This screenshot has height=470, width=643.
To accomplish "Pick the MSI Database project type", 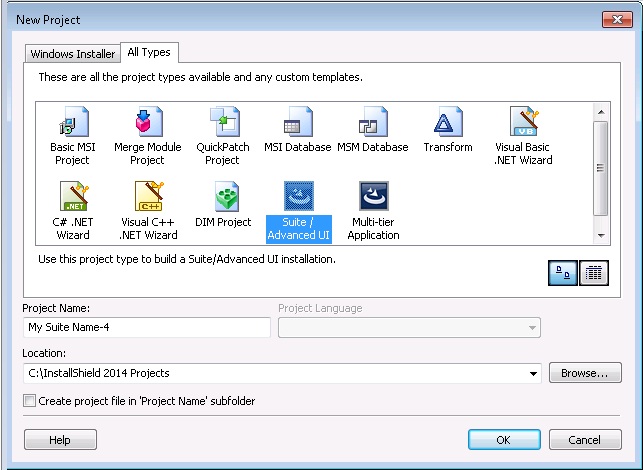I will point(297,124).
